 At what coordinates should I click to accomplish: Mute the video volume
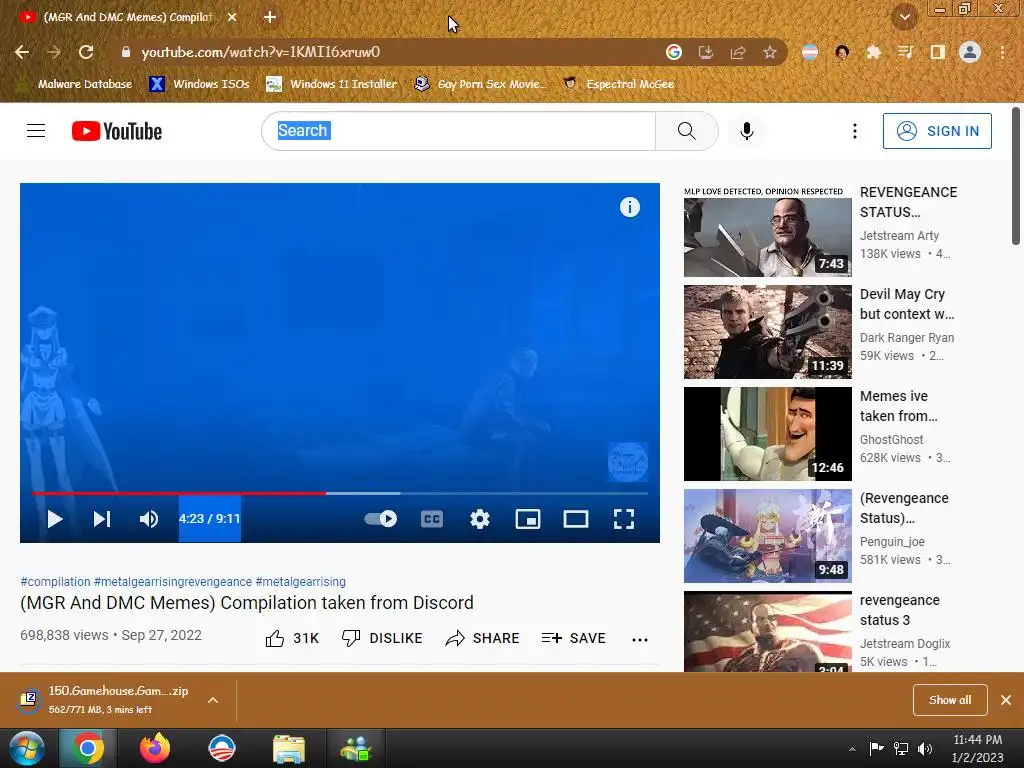tap(149, 519)
